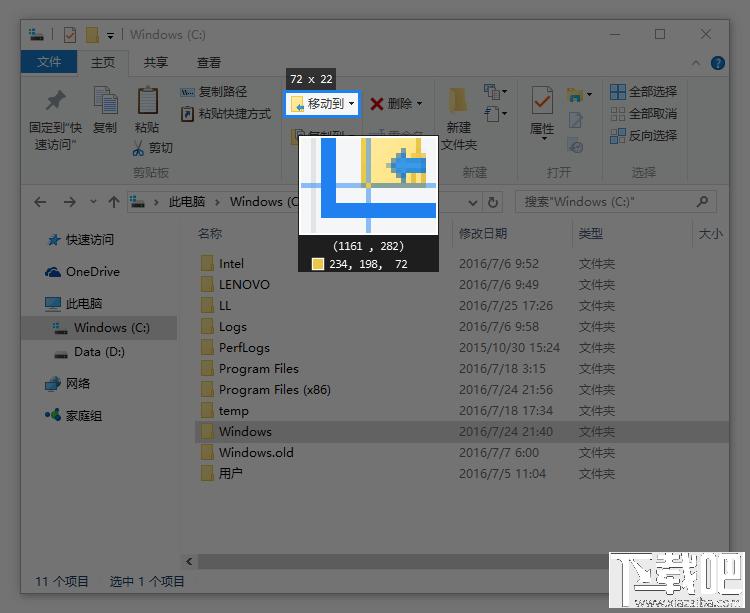Viewport: 750px width, 613px height.
Task: Click the Edit icon in Open group
Action: tap(575, 120)
